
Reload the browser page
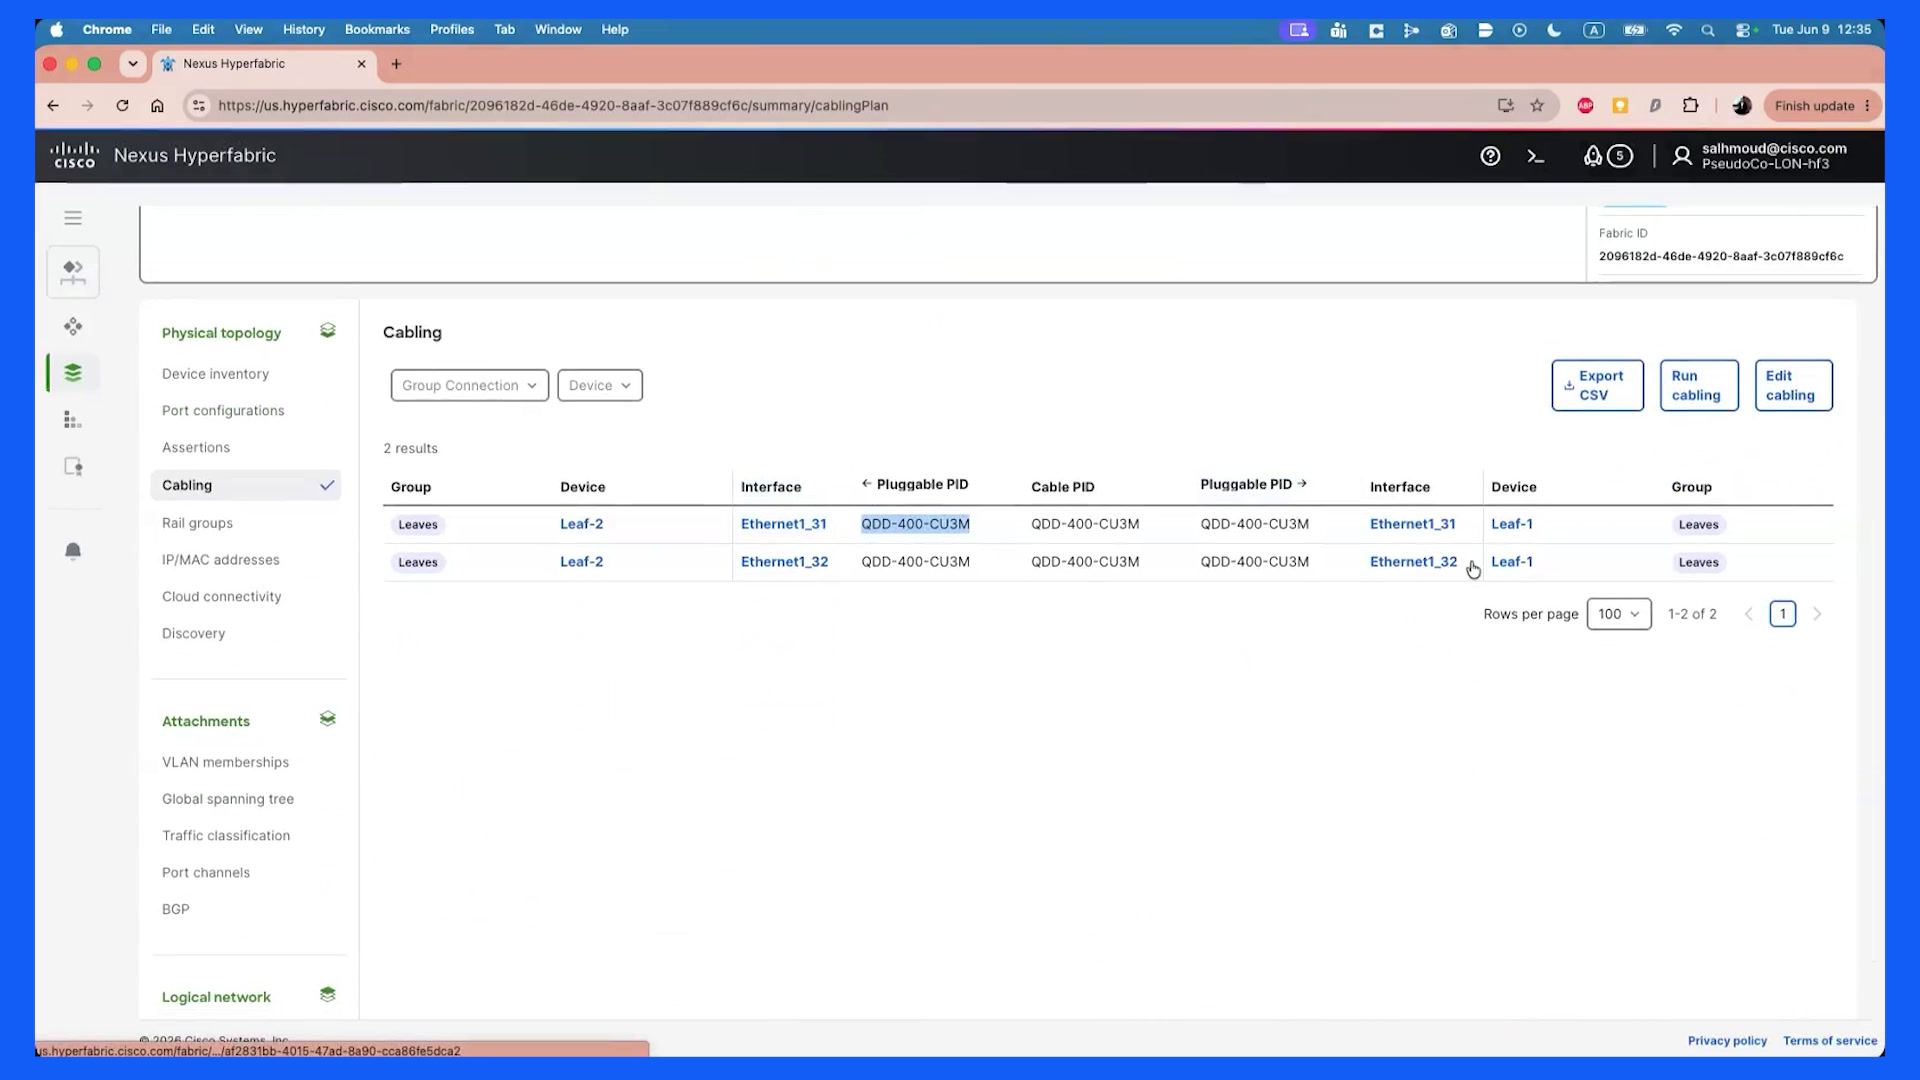tap(122, 105)
